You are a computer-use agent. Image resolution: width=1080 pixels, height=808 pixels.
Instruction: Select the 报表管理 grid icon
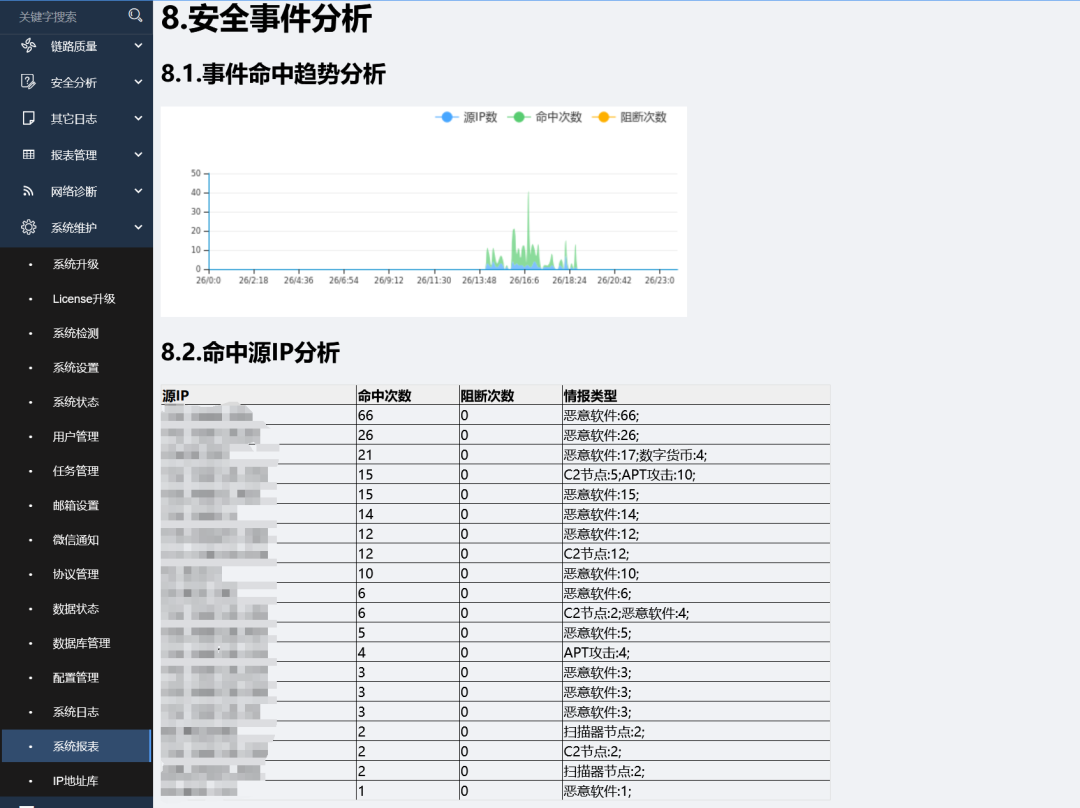tap(26, 154)
